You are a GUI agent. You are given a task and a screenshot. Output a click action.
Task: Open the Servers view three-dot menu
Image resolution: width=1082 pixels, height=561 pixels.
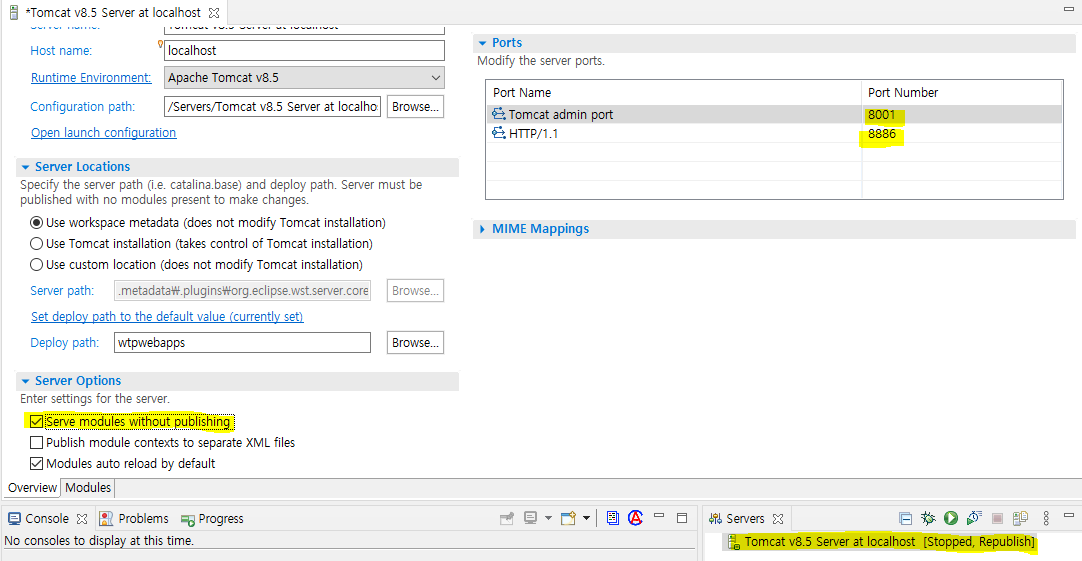[1046, 518]
